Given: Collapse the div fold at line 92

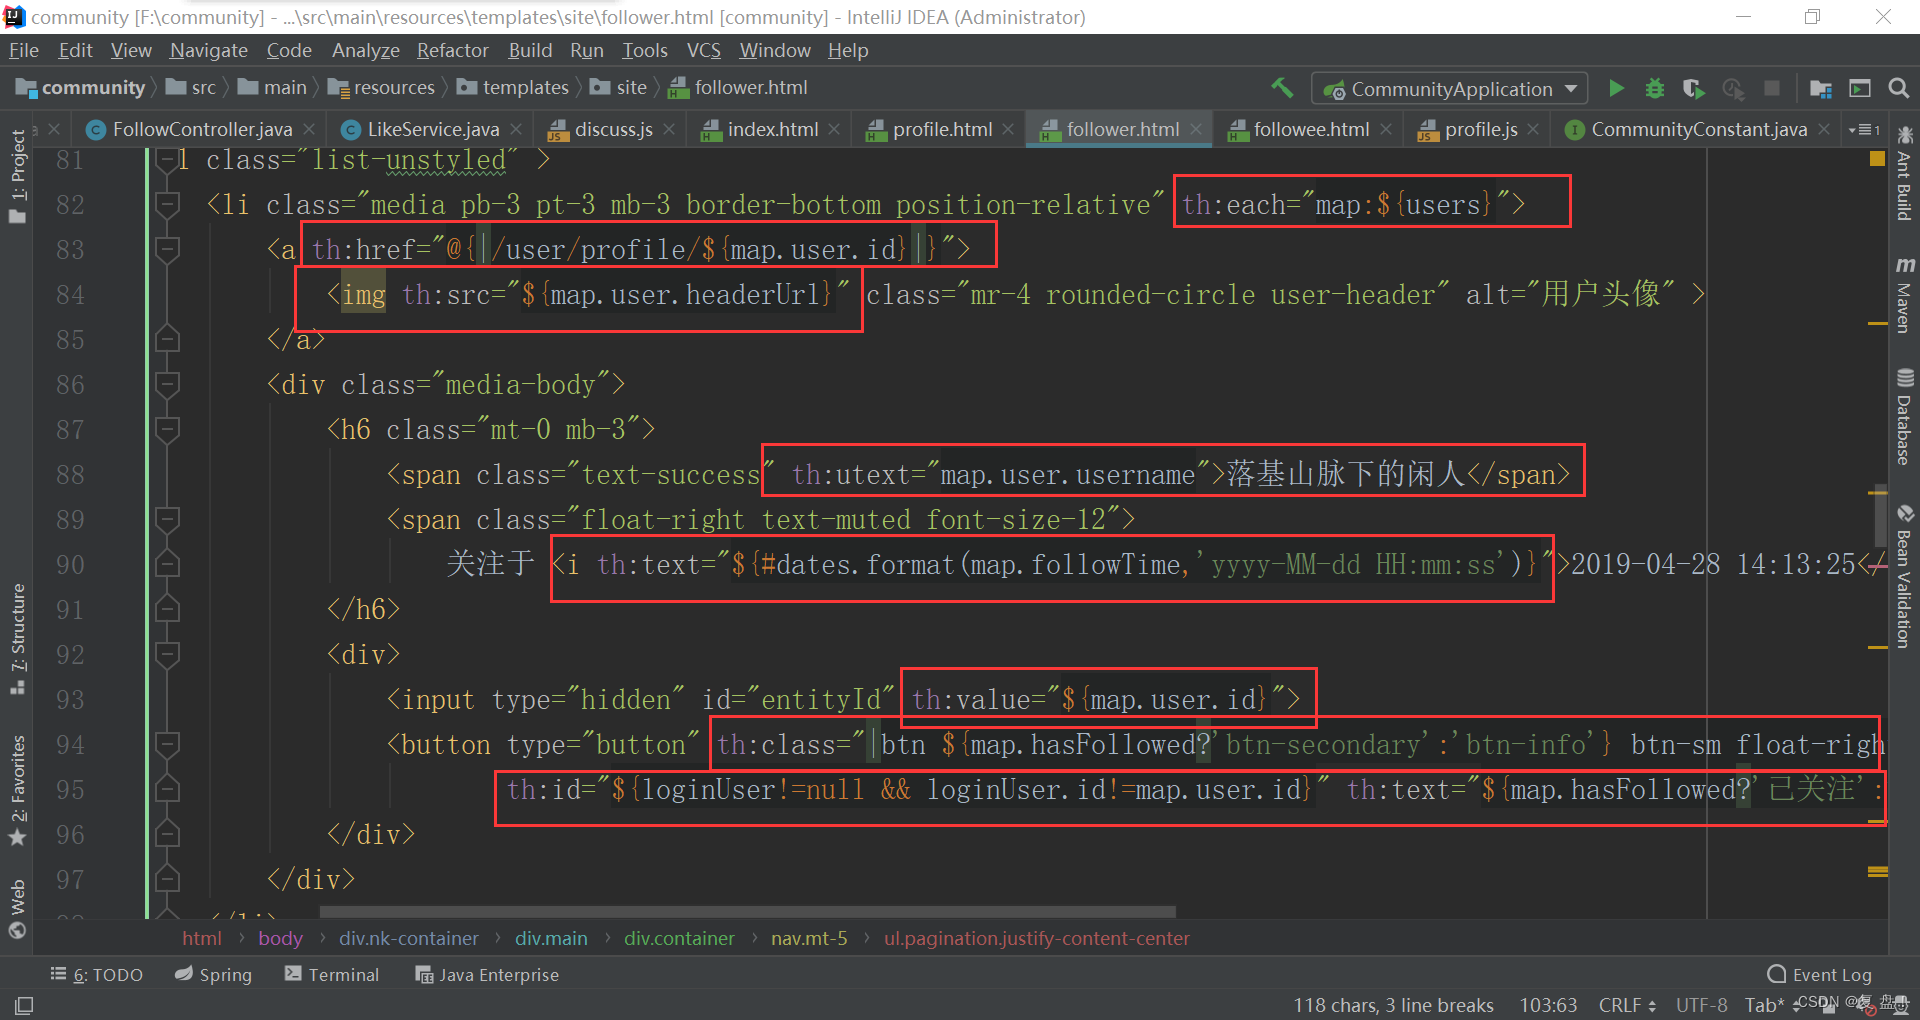Looking at the screenshot, I should click(x=167, y=654).
